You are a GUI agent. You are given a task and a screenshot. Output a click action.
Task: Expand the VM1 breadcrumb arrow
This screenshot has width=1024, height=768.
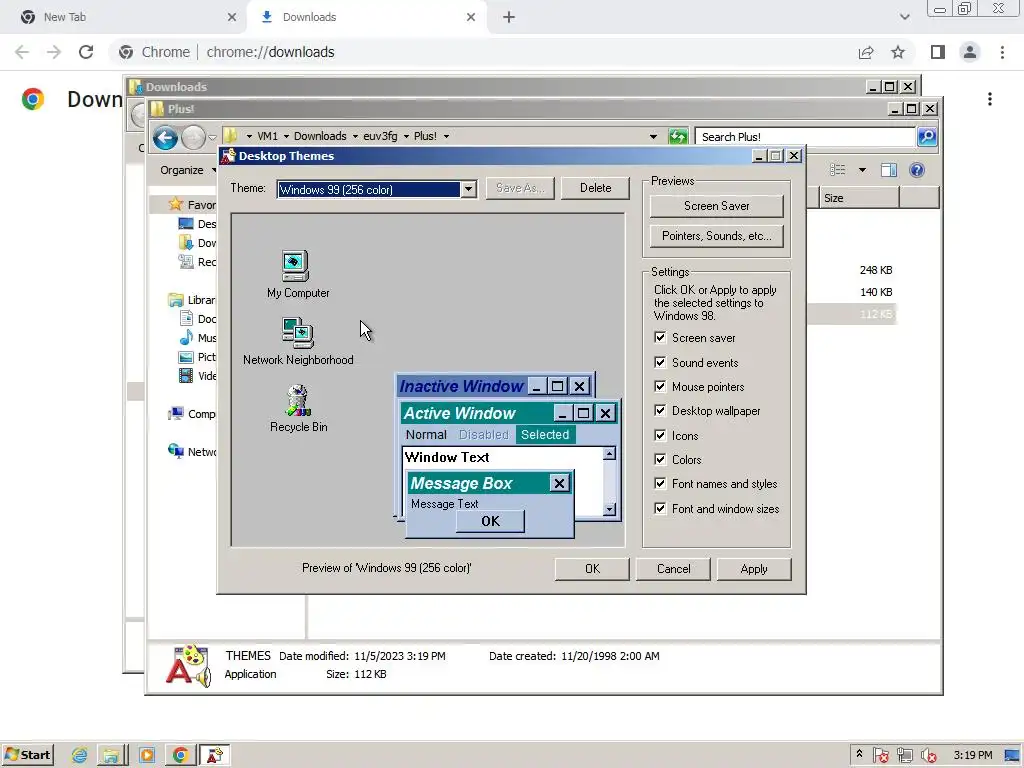pos(286,136)
